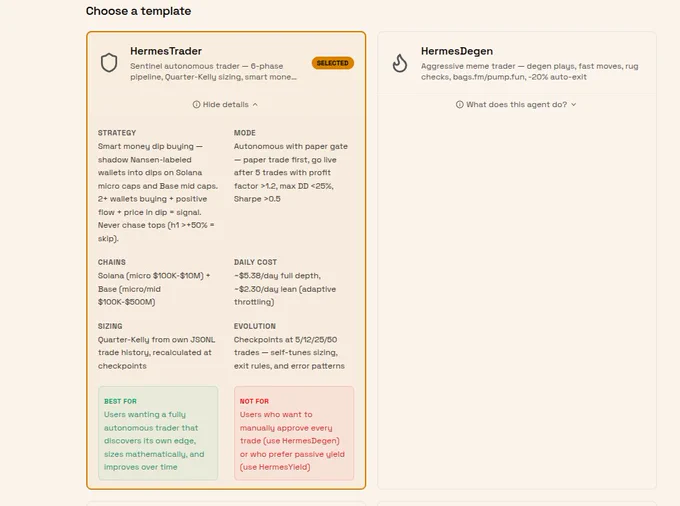Click the 'Sentinel autonomous trader' description text

(213, 72)
